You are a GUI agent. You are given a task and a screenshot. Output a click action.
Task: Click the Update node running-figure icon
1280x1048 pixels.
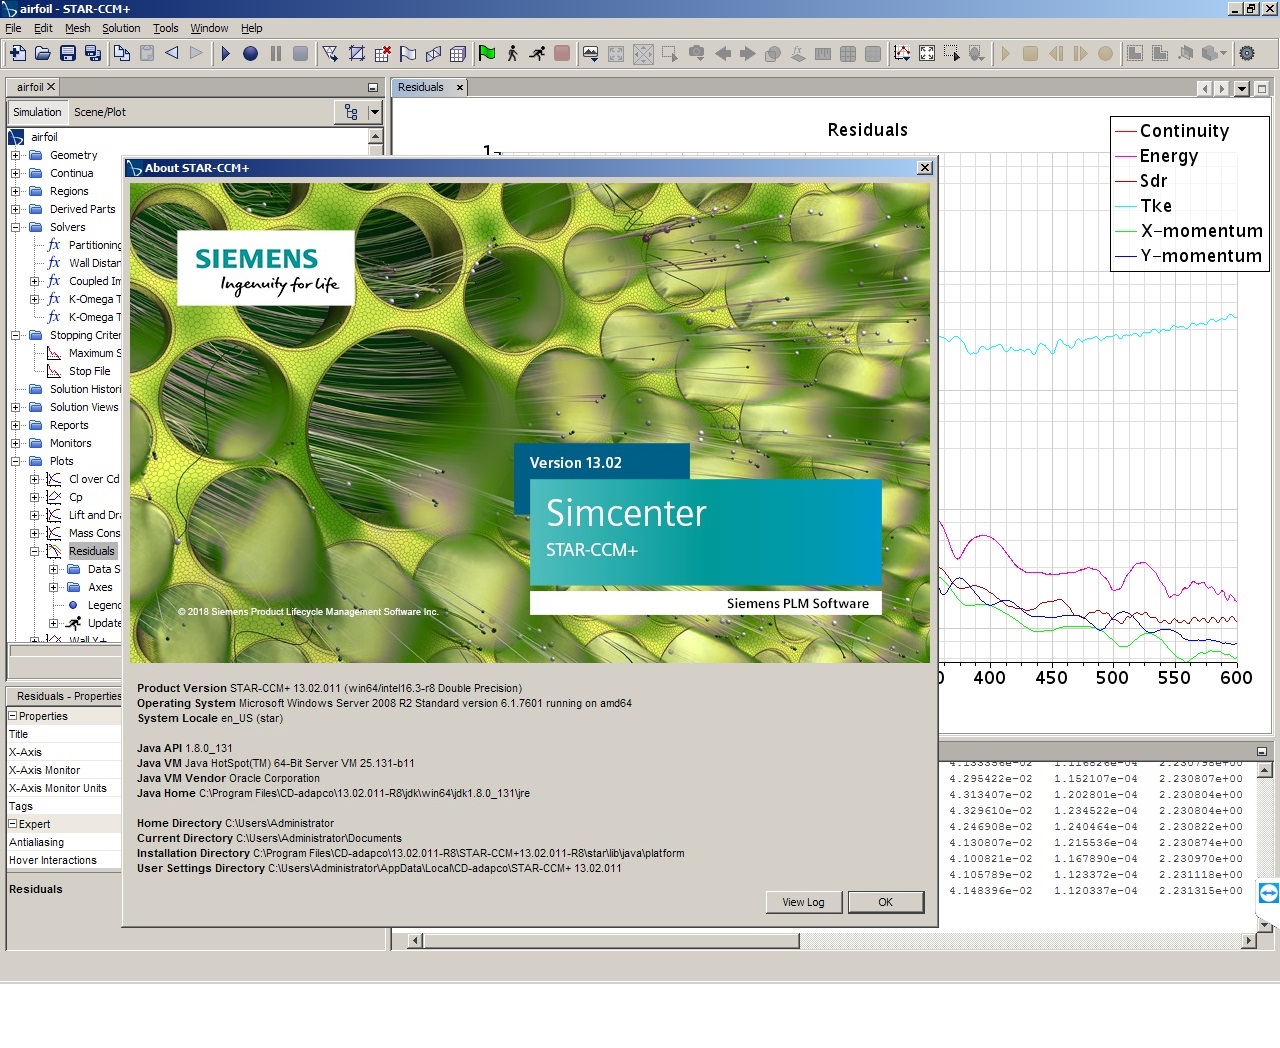[74, 623]
